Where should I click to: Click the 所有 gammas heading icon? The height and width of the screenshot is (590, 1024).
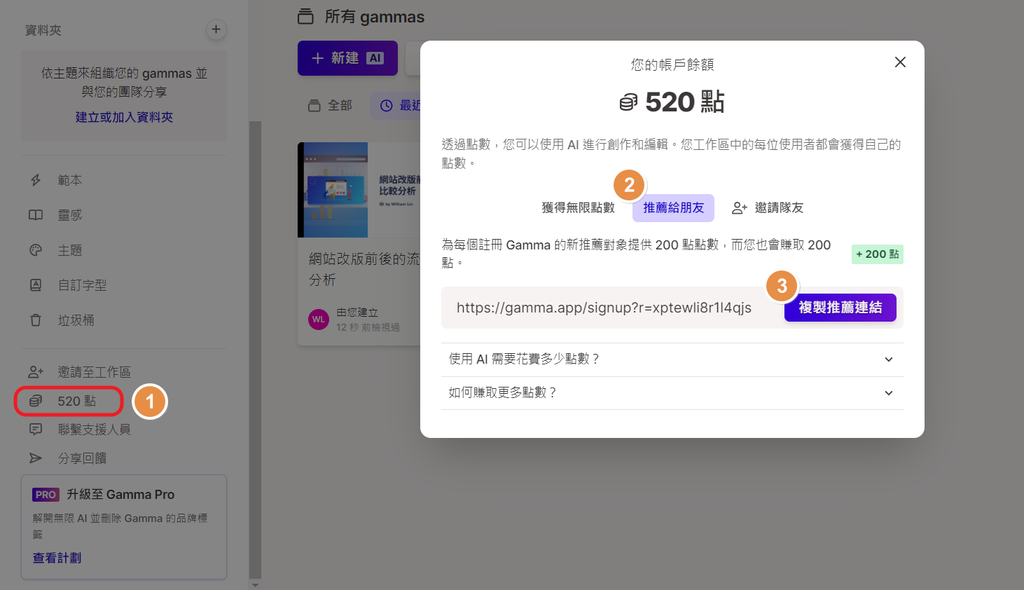306,16
